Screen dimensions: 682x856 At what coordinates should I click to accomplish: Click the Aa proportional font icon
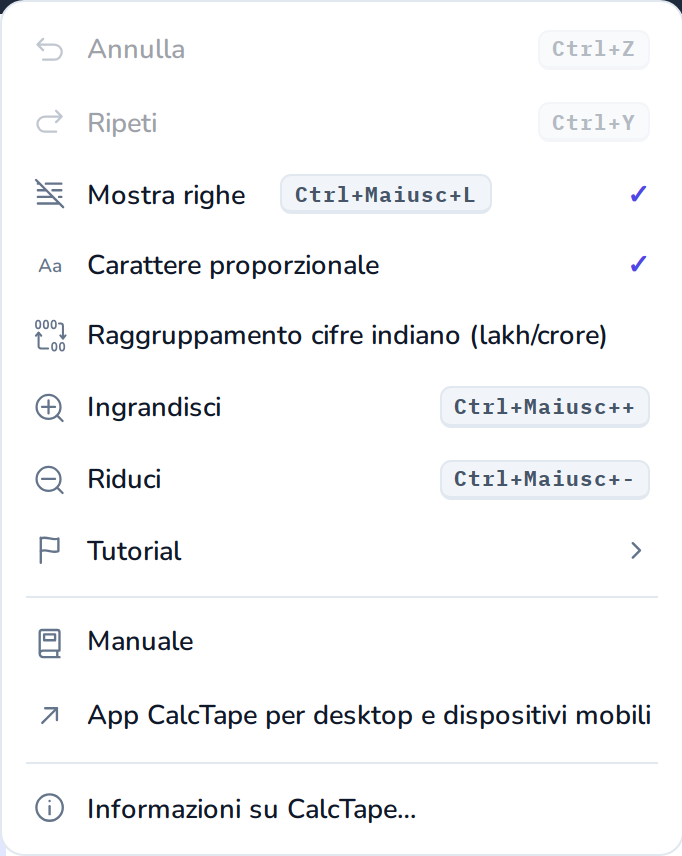tap(50, 266)
